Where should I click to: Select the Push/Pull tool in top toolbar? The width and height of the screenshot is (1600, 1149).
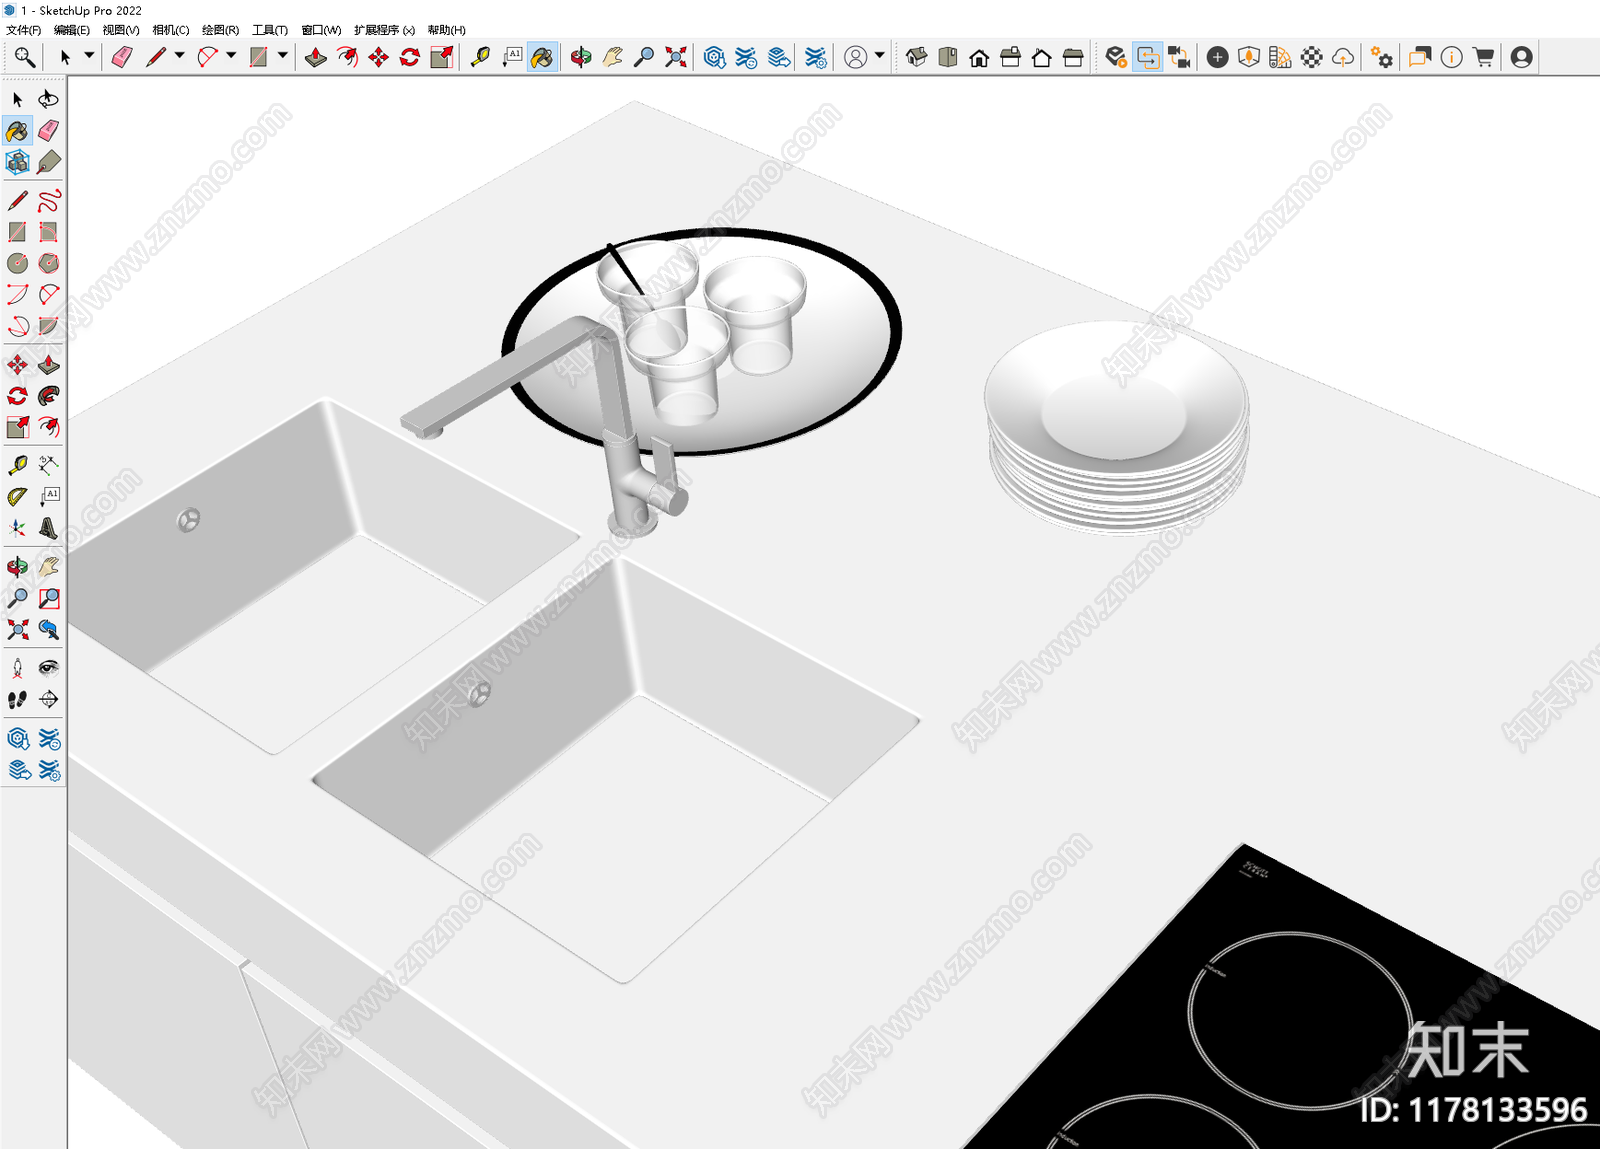[316, 57]
